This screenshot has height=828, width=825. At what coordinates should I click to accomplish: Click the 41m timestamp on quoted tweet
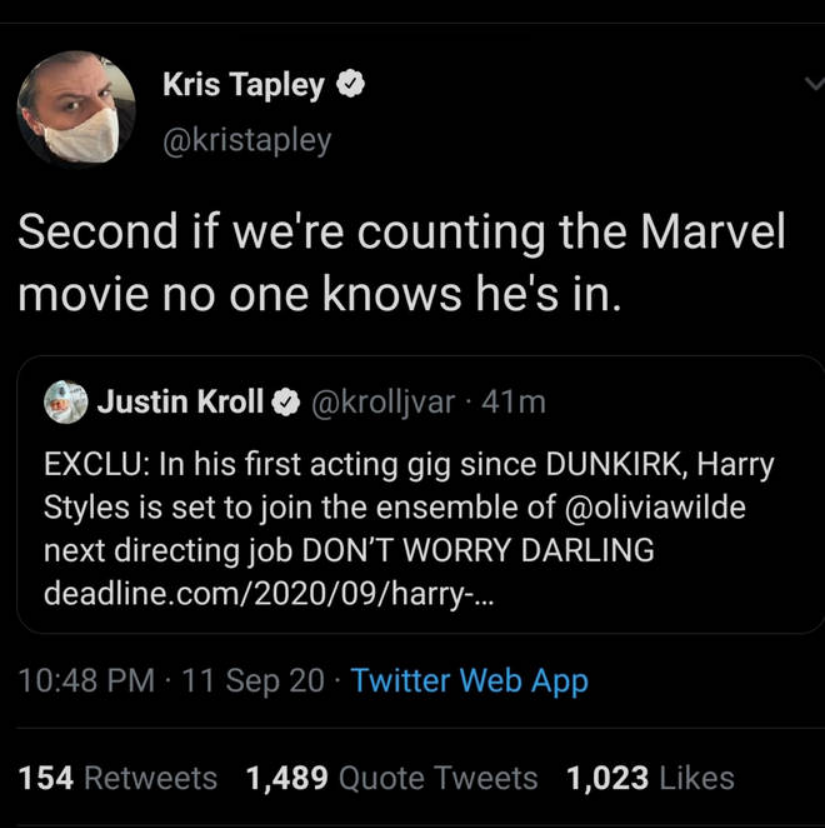[514, 402]
